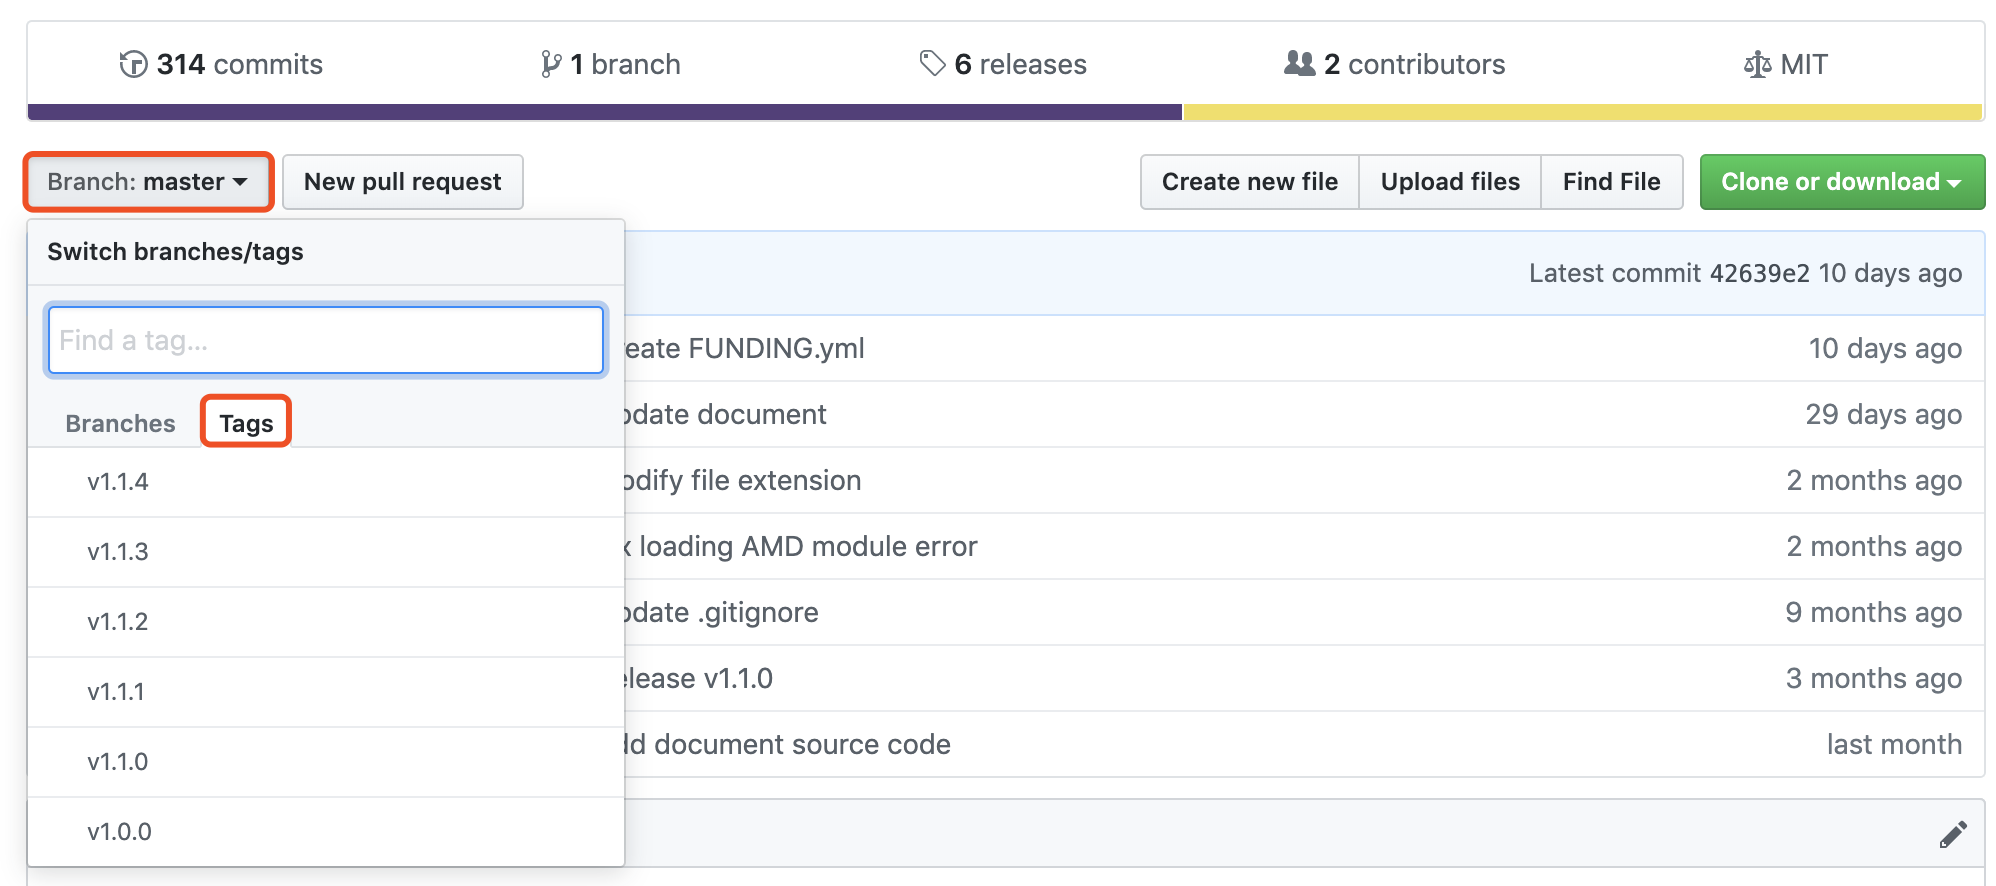Image resolution: width=1996 pixels, height=886 pixels.
Task: Click the branch icon beside 1 branch
Action: point(550,64)
